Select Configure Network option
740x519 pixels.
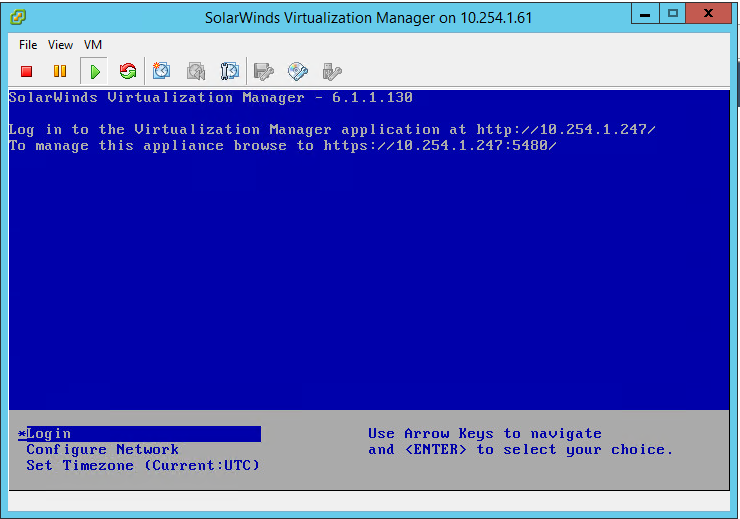pos(102,450)
